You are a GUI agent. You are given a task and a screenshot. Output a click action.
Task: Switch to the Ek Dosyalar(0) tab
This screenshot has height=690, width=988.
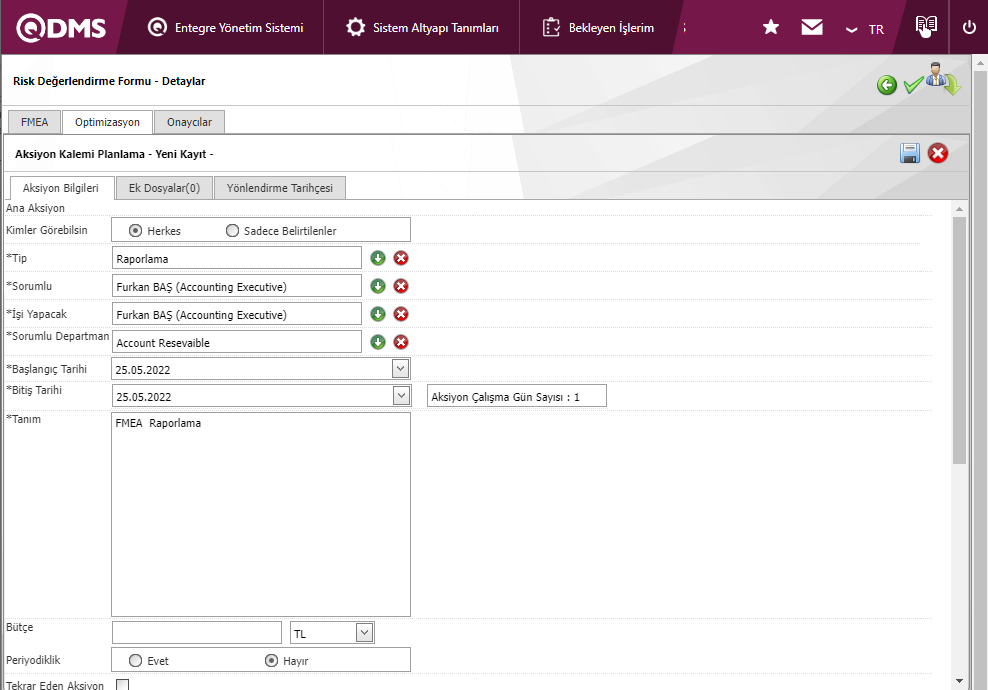(x=164, y=187)
